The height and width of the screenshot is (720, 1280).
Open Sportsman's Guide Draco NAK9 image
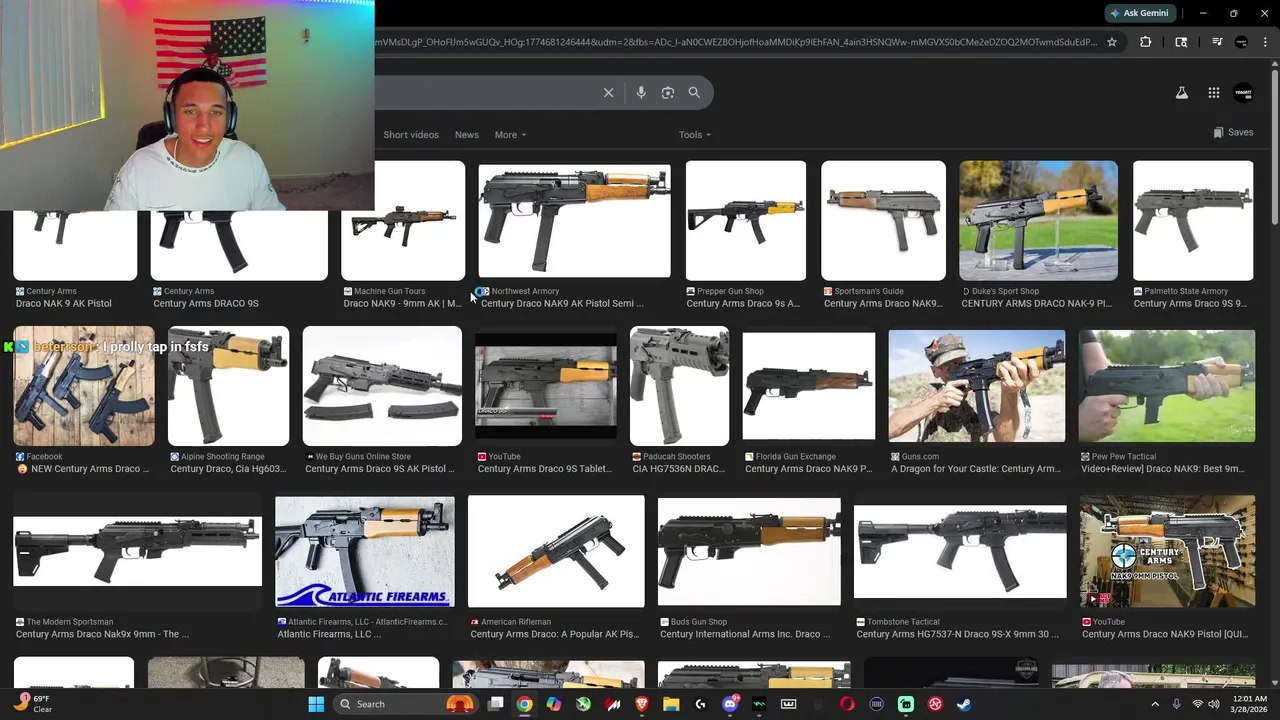pyautogui.click(x=883, y=220)
